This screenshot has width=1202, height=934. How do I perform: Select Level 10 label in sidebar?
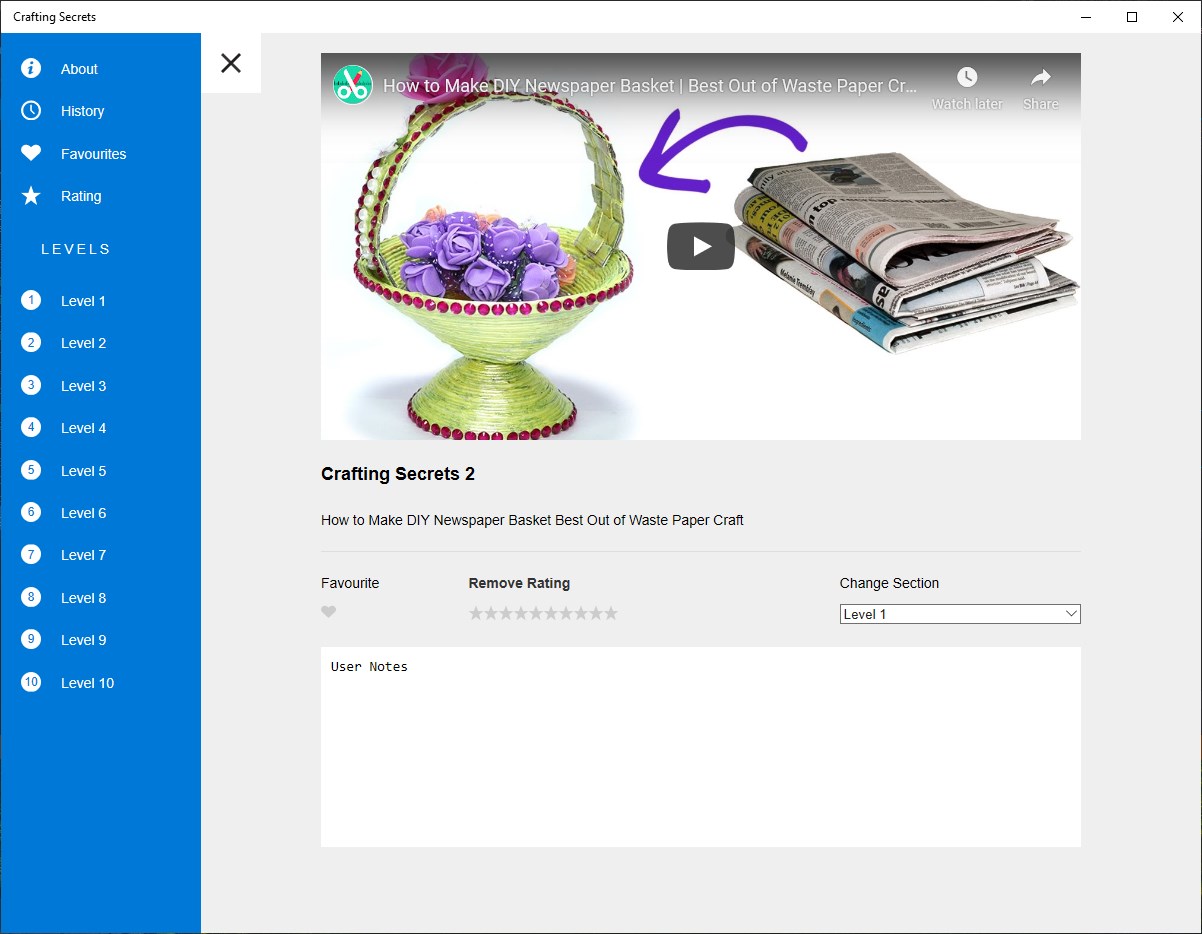click(x=87, y=683)
